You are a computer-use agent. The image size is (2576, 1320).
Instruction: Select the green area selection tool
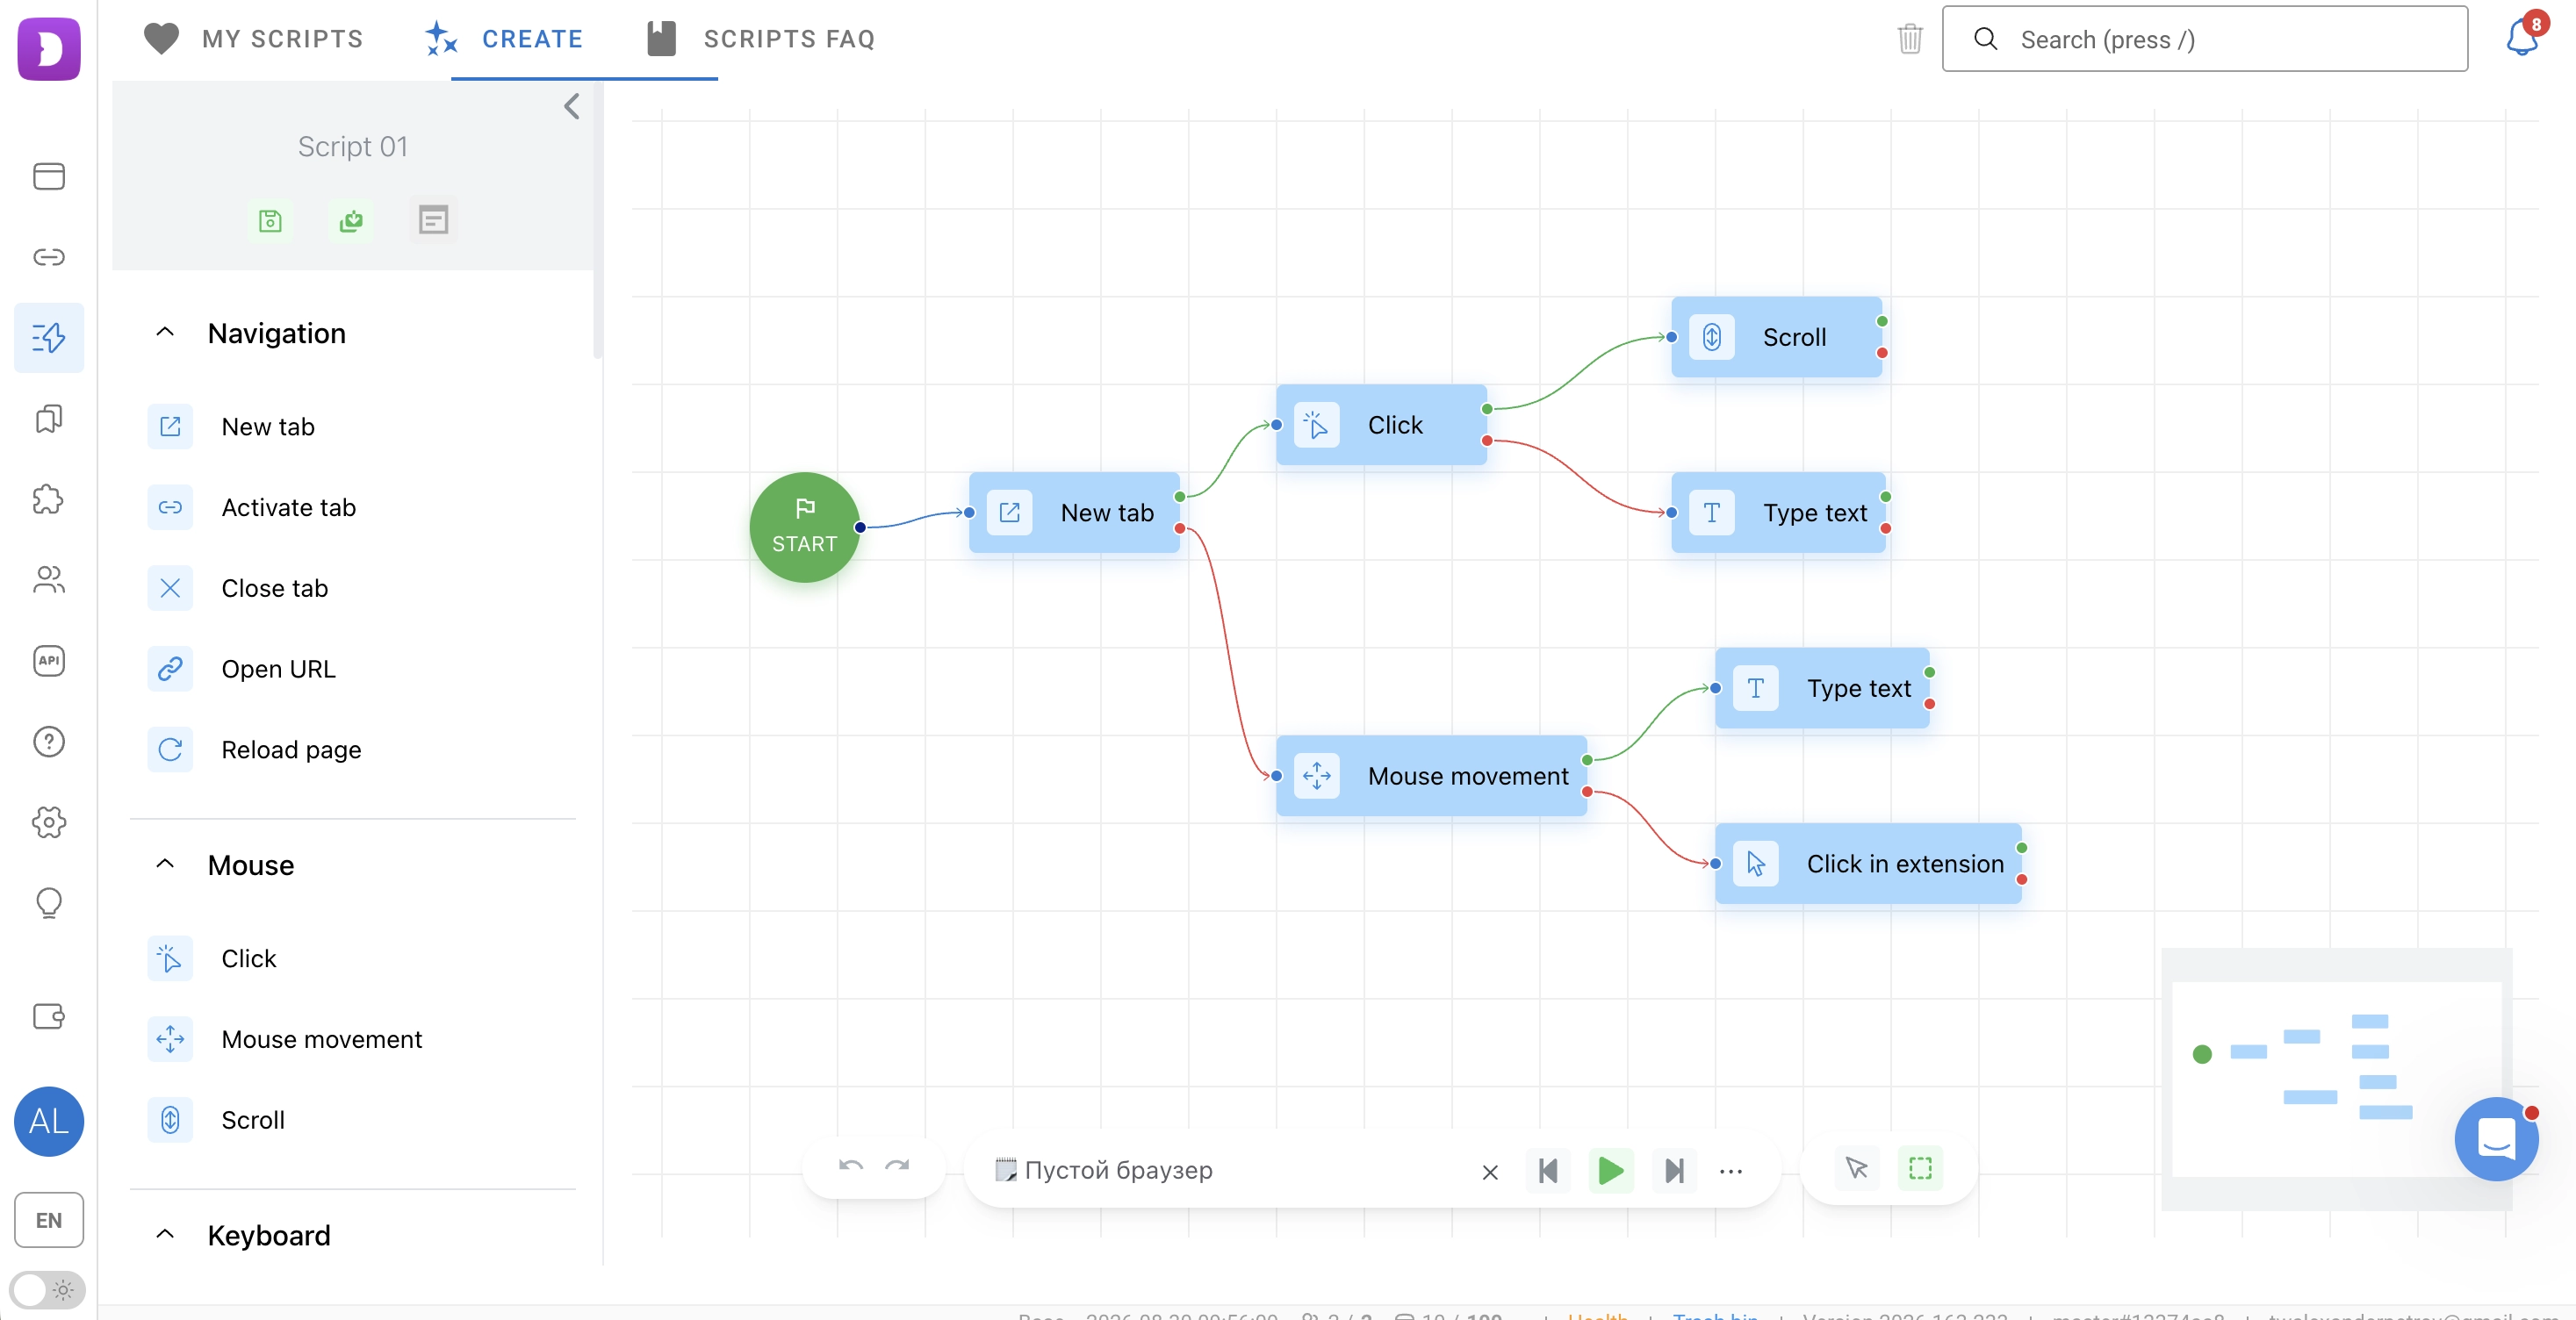pyautogui.click(x=1920, y=1168)
